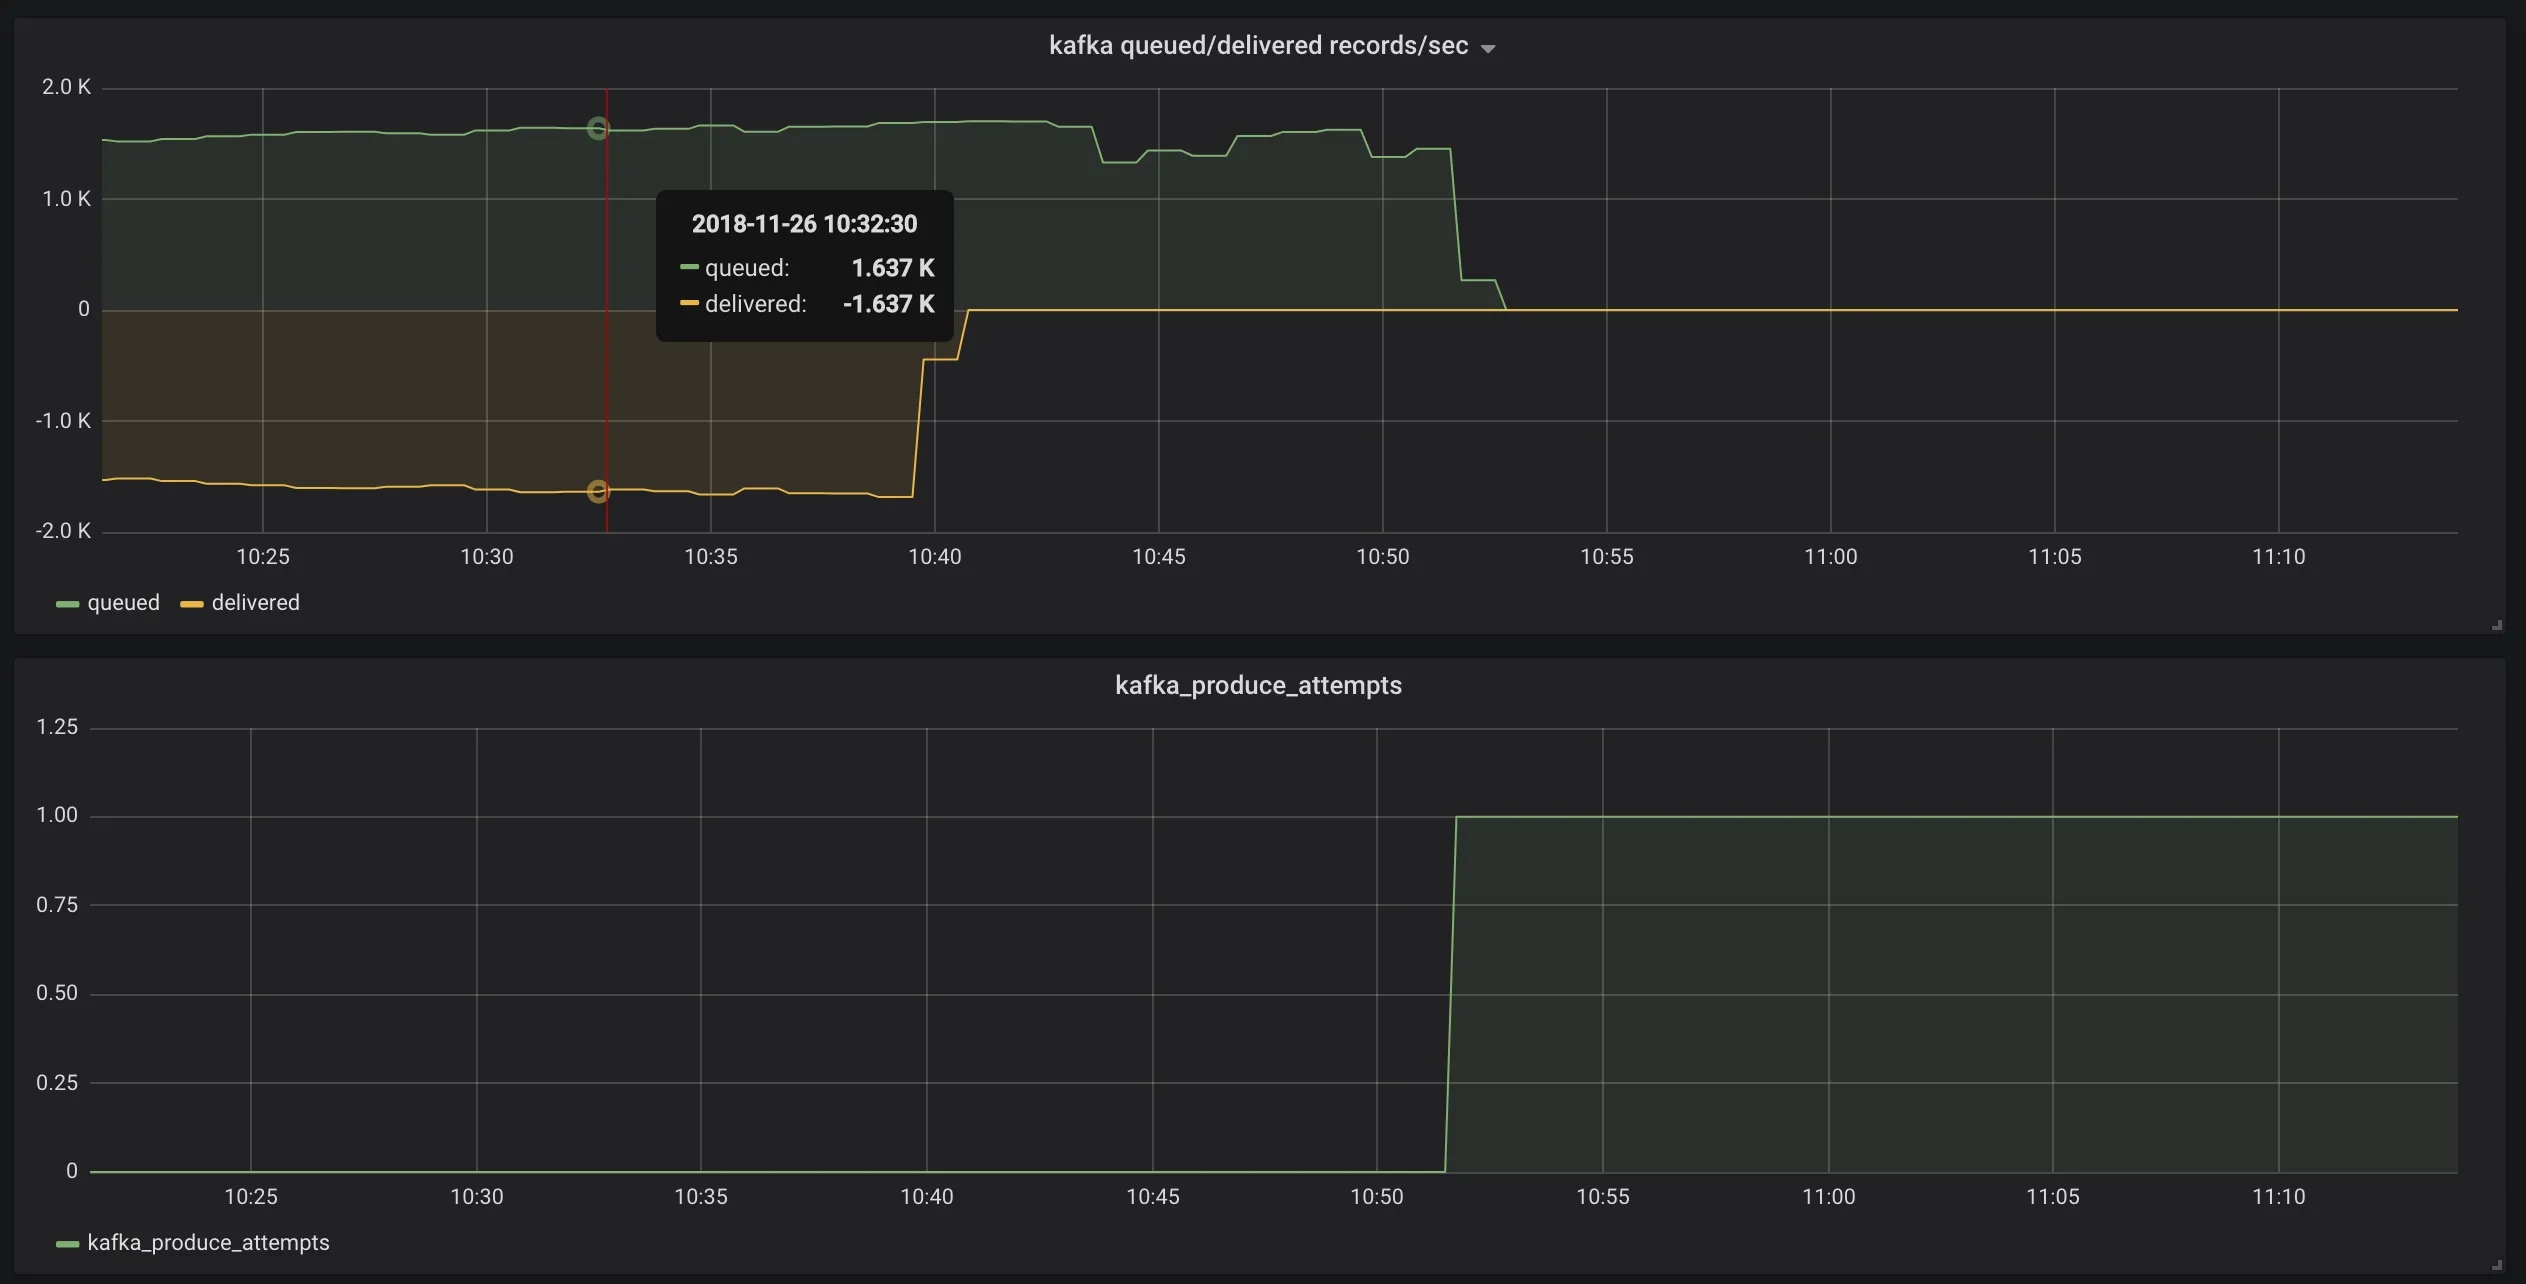Click the green queued data point marker
Viewport: 2526px width, 1284px height.
[598, 128]
